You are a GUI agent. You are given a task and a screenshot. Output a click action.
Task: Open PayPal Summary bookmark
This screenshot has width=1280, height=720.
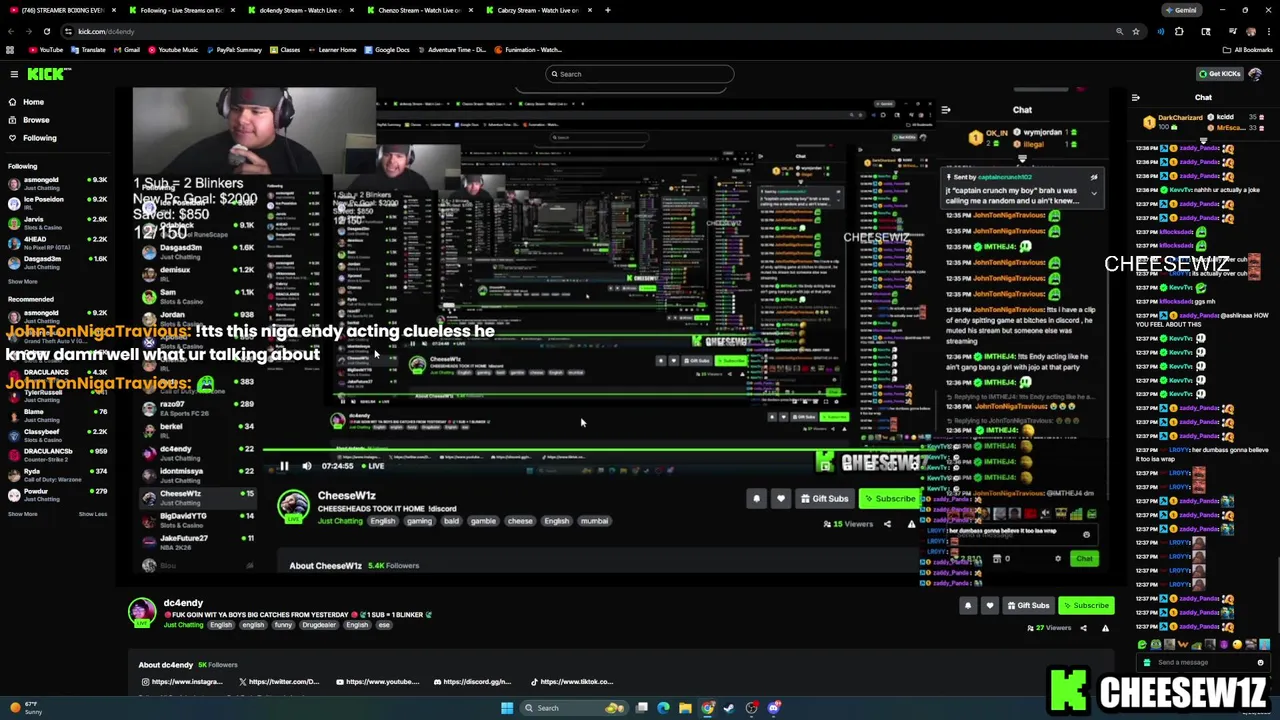point(234,49)
